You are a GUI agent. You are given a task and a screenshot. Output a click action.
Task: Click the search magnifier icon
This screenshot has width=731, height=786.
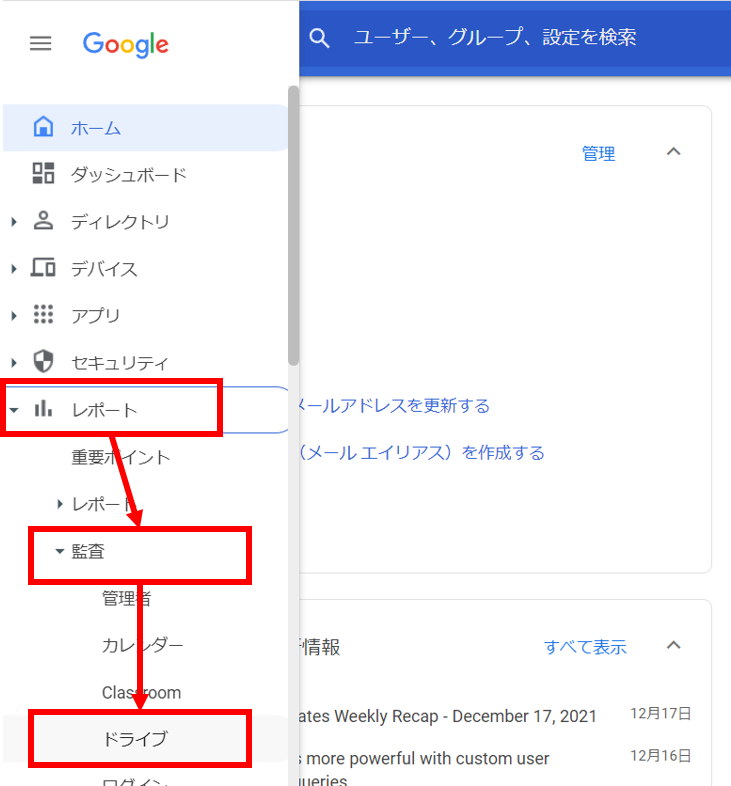(x=319, y=38)
